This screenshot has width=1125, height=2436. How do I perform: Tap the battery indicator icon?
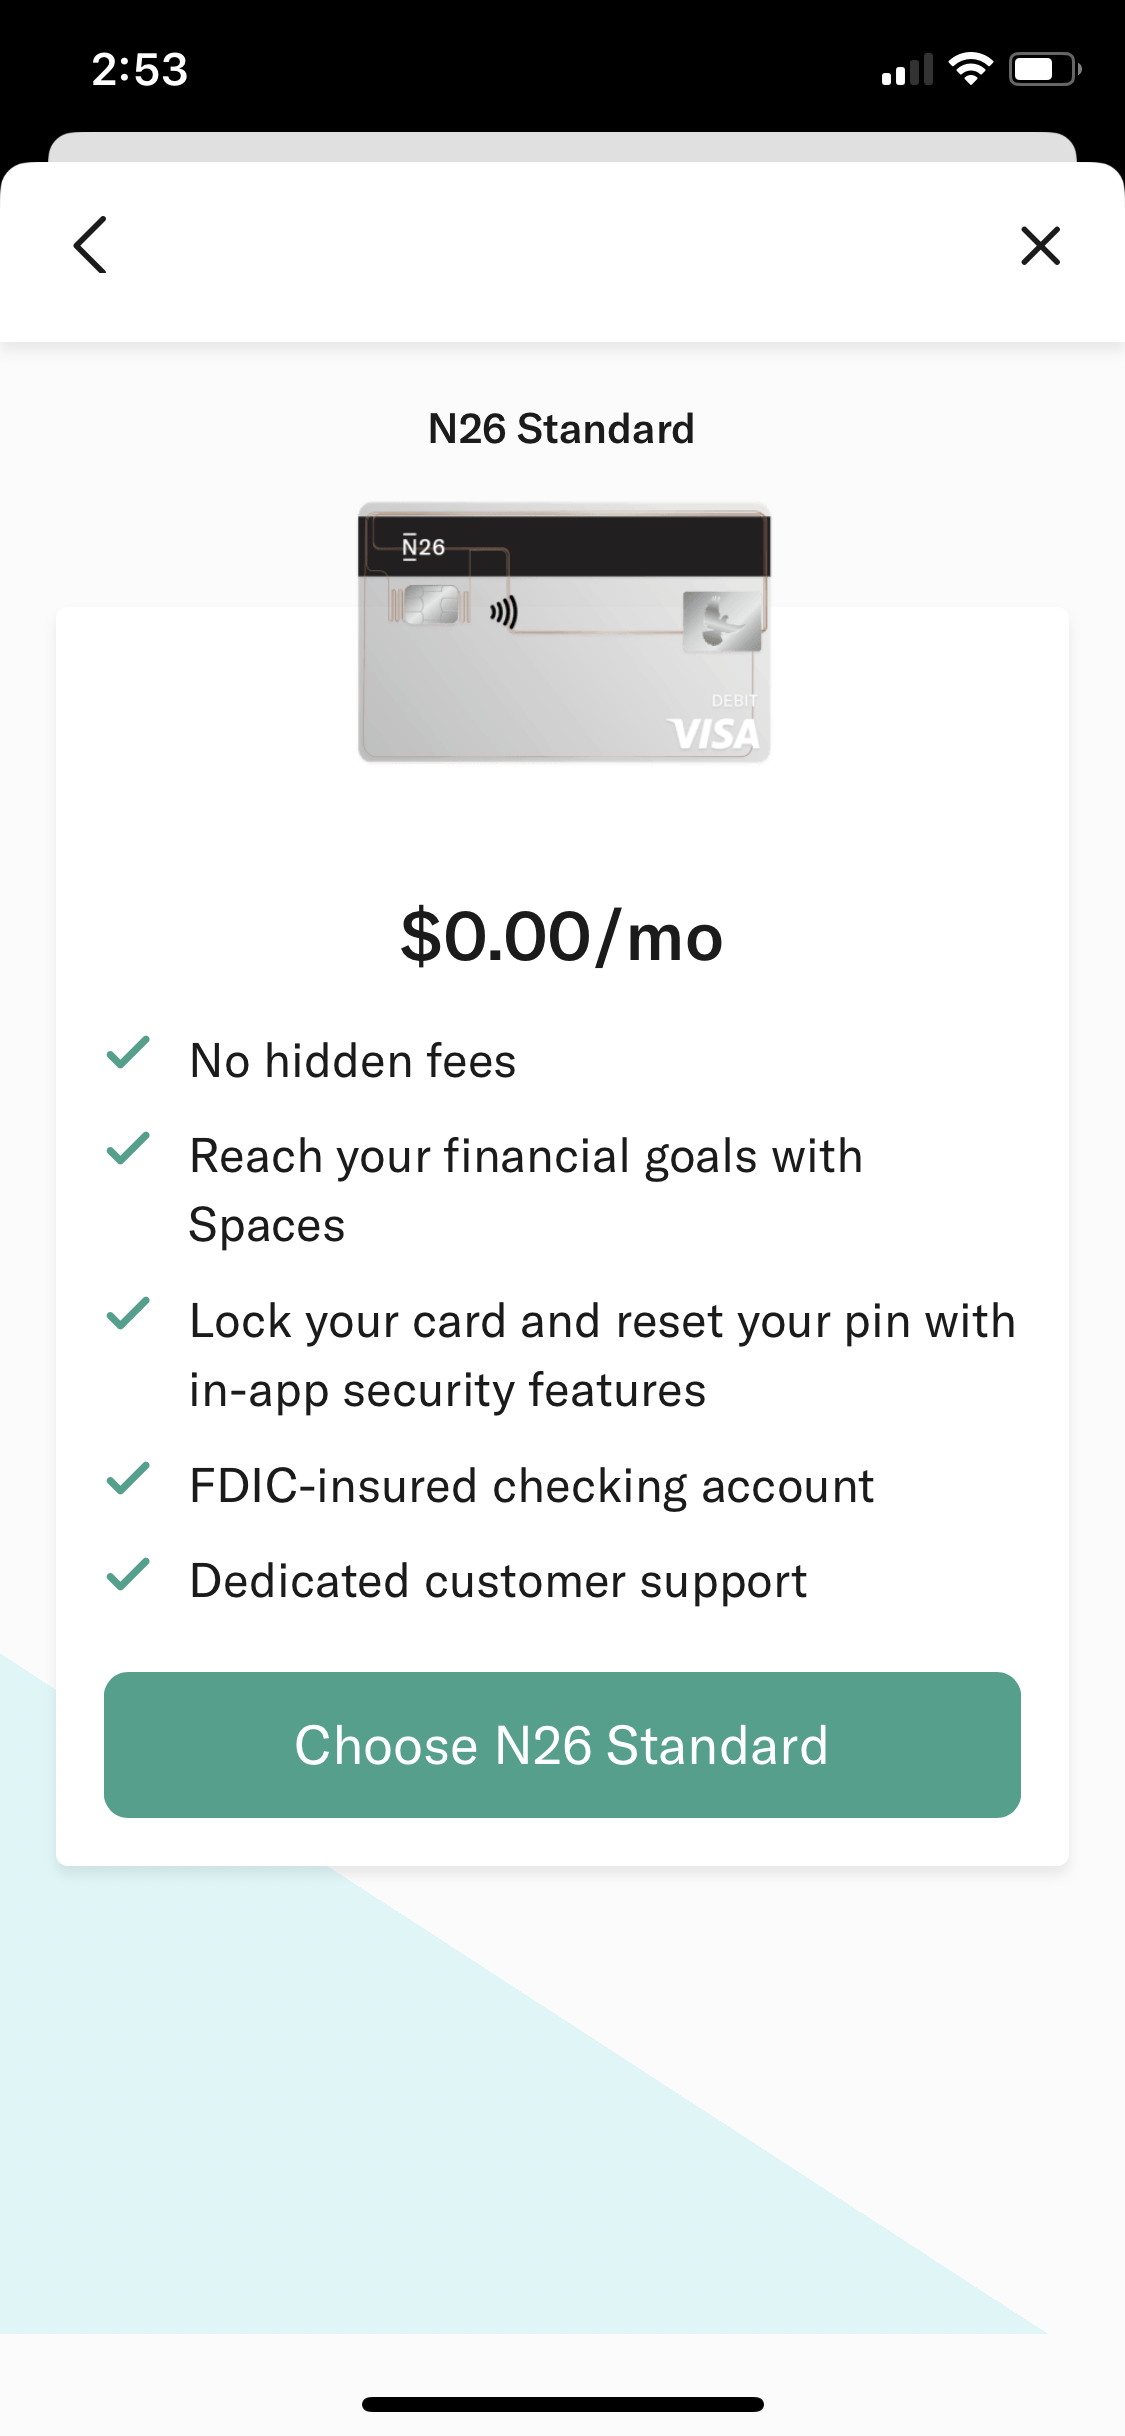coord(1044,69)
